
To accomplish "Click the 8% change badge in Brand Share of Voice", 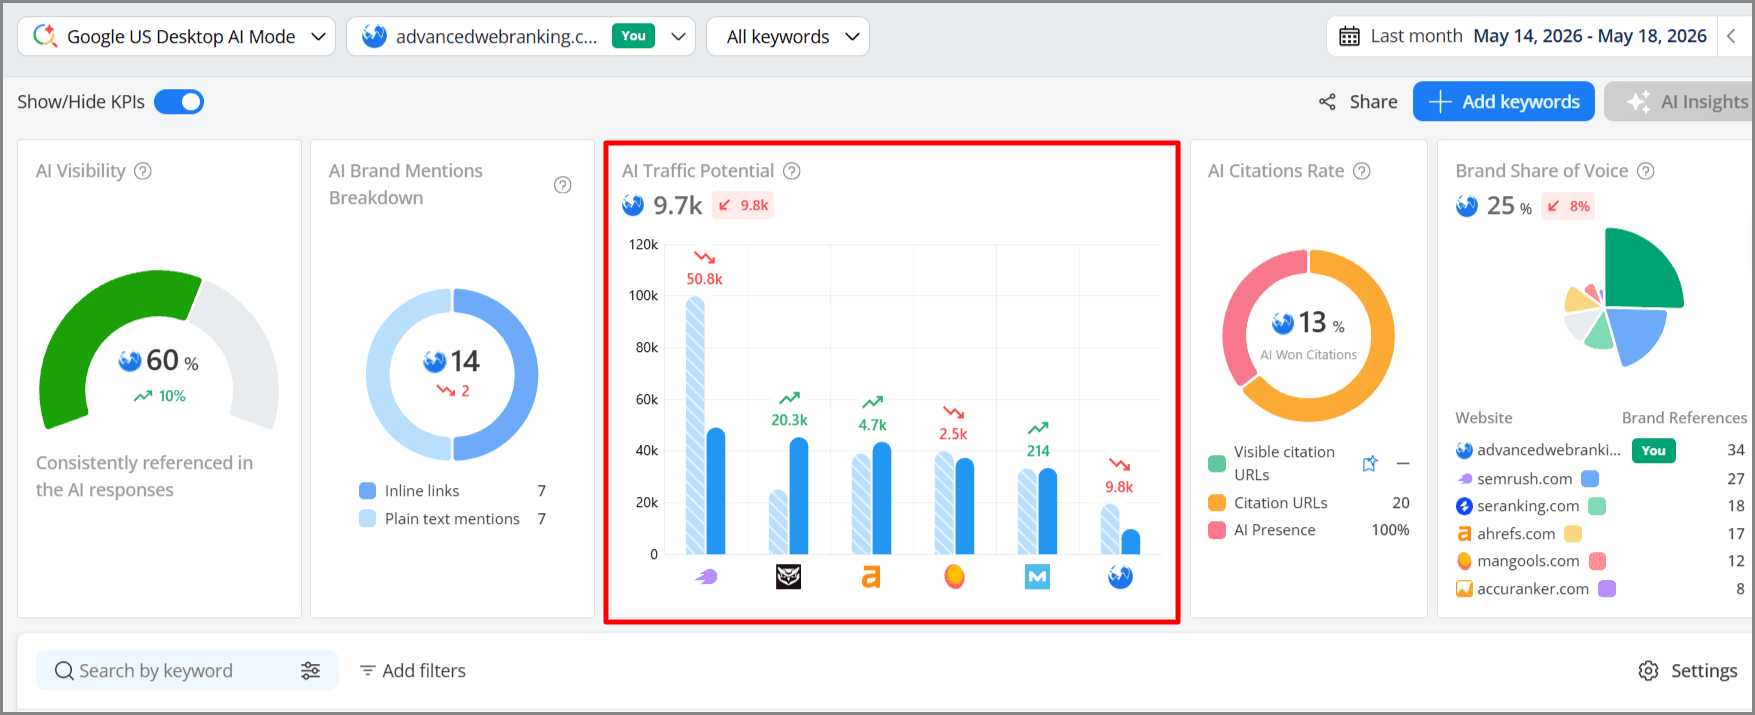I will pos(1568,206).
